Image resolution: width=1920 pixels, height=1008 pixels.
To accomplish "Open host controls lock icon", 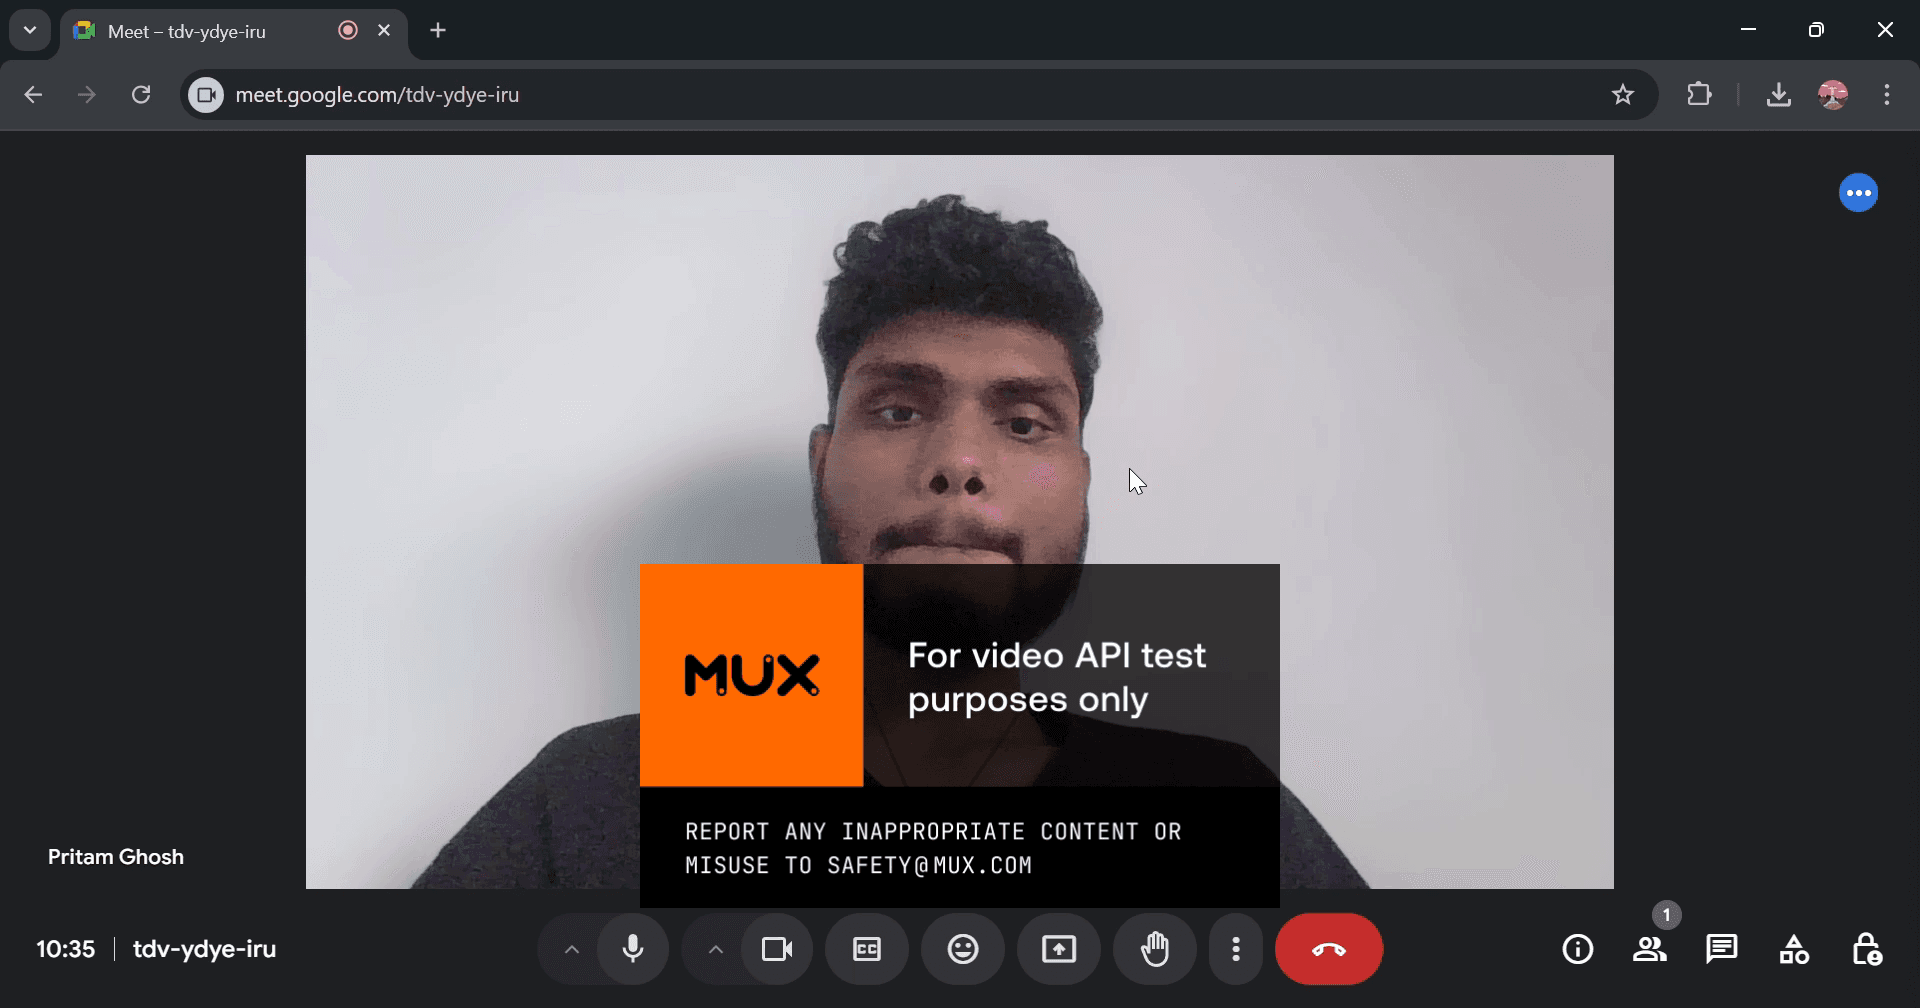I will [1866, 949].
